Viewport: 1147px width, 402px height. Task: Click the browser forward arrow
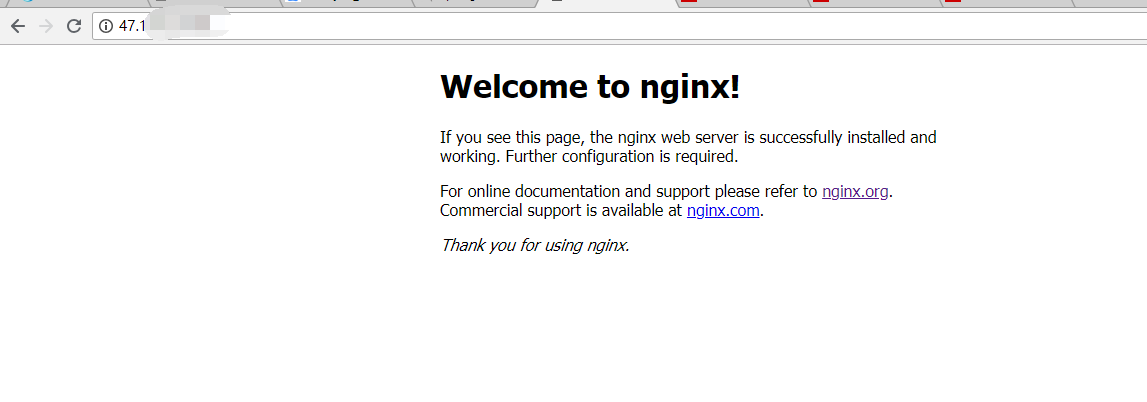pyautogui.click(x=45, y=26)
